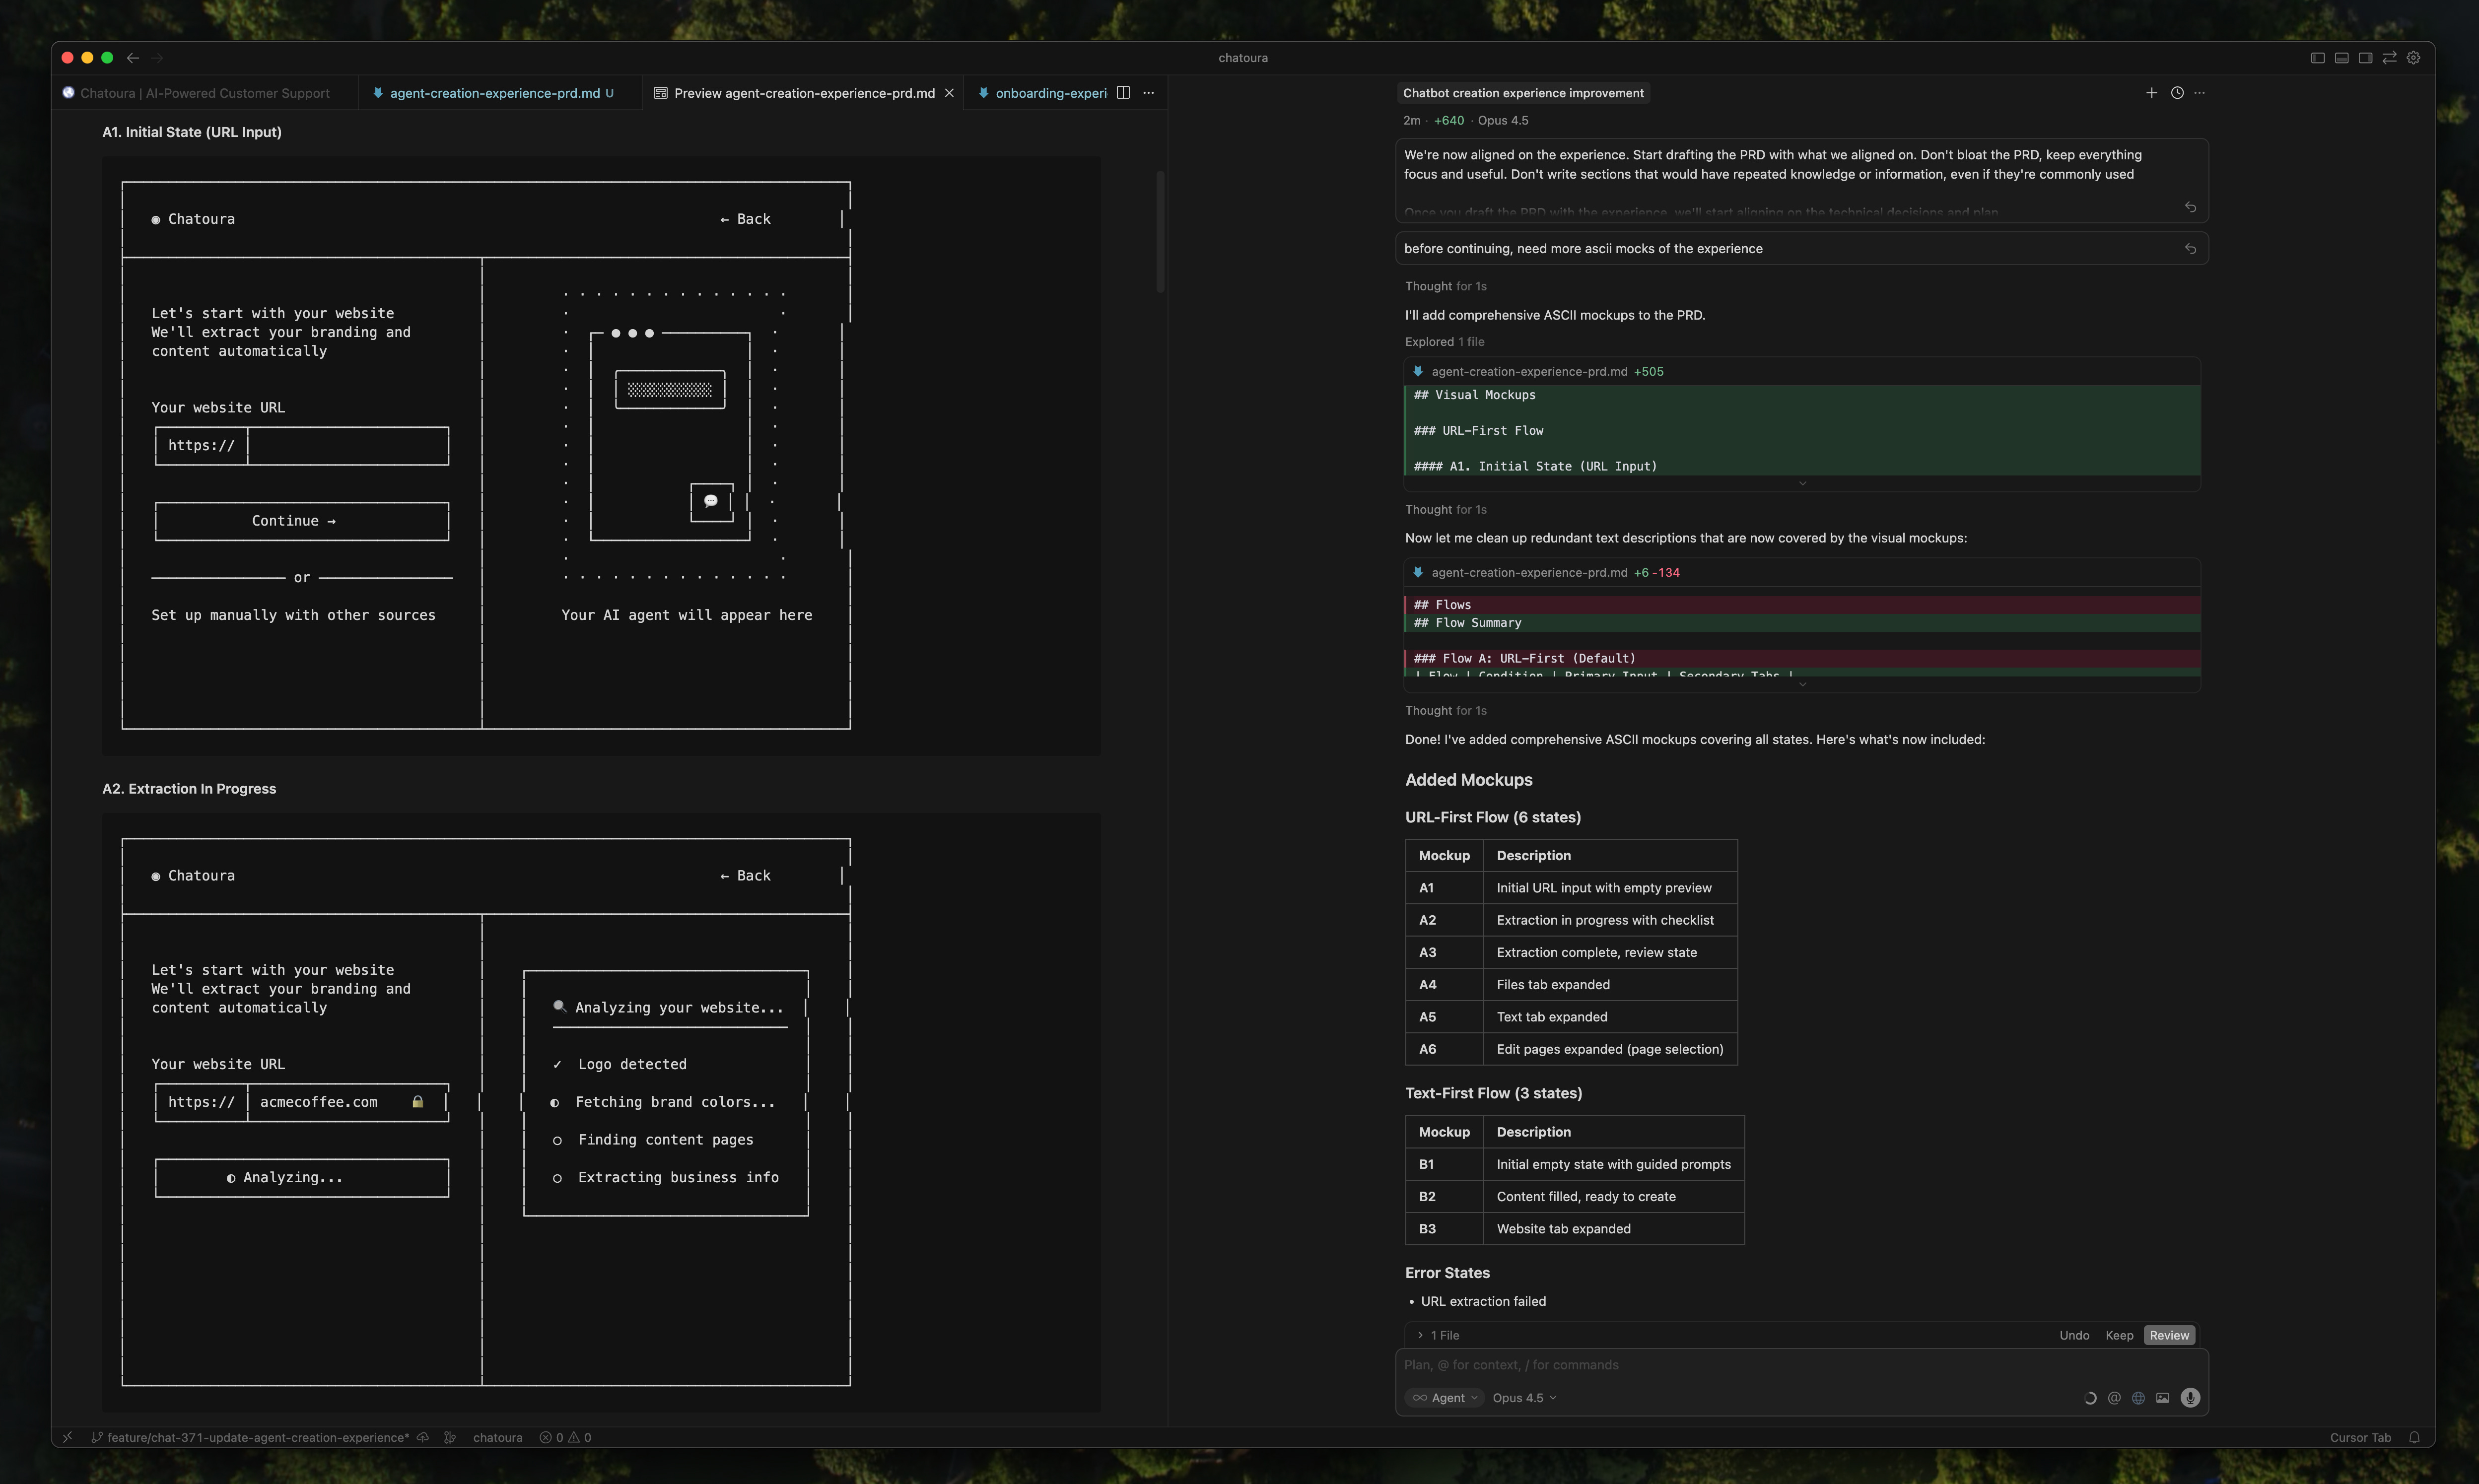
Task: Open settings gear in title bar
Action: (x=2413, y=58)
